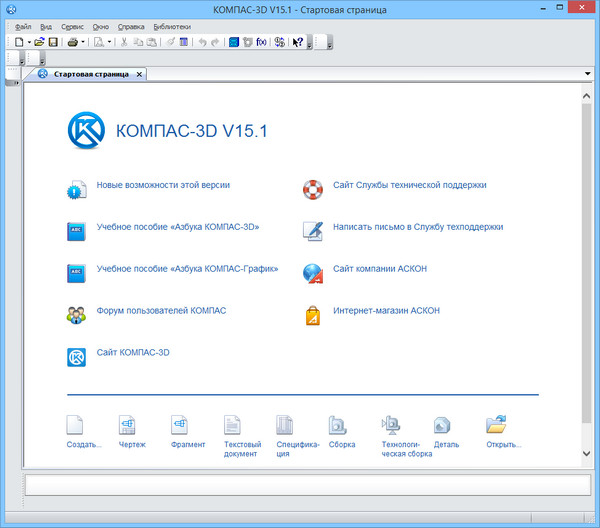
Task: Click the context help arrow-question icon
Action: pyautogui.click(x=297, y=42)
